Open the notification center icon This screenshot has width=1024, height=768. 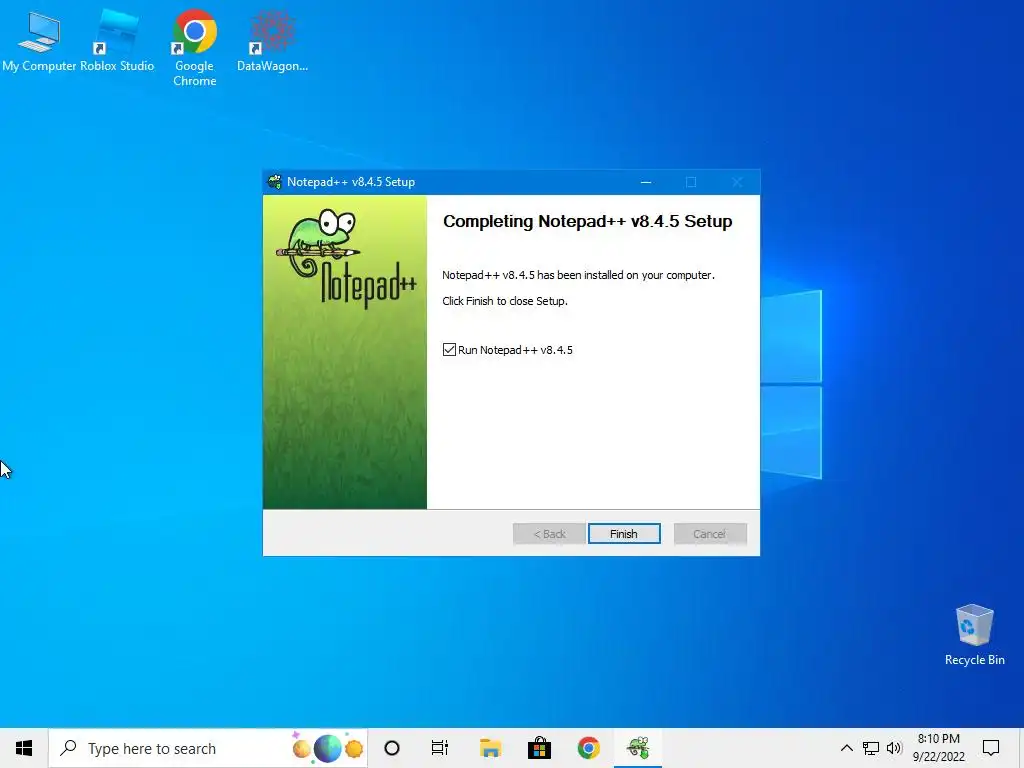tap(991, 748)
